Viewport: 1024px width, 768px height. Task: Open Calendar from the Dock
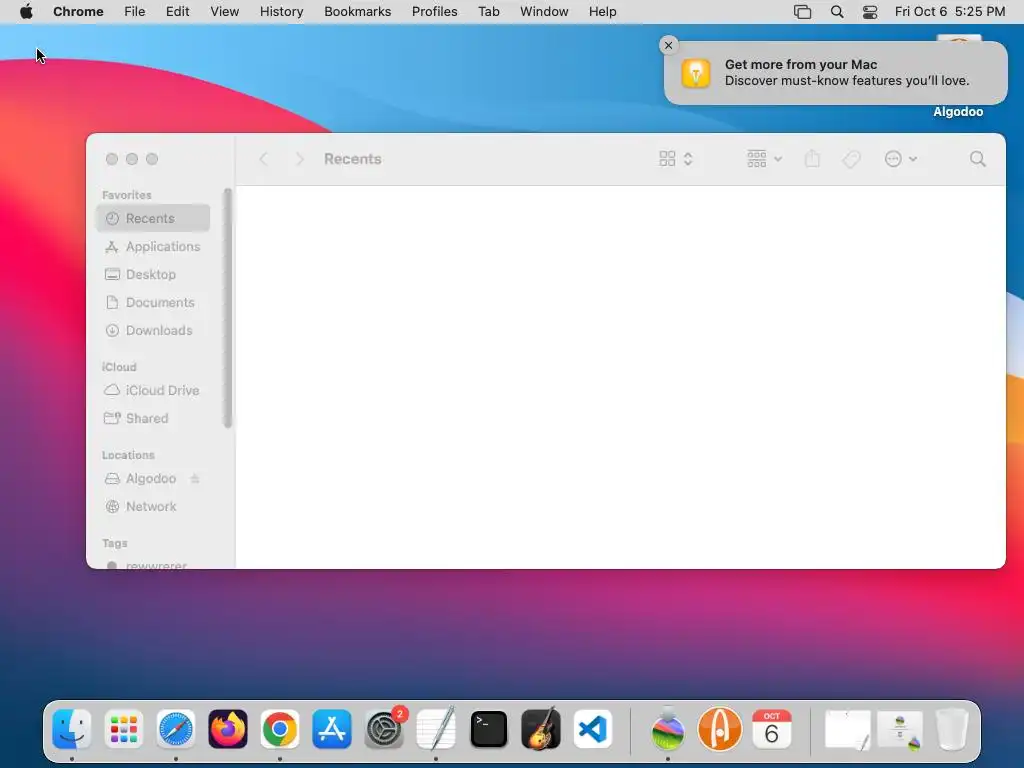(771, 729)
